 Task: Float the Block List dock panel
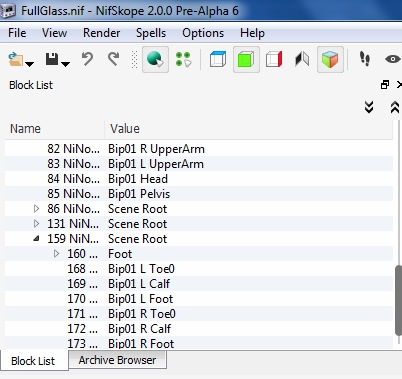coord(385,85)
